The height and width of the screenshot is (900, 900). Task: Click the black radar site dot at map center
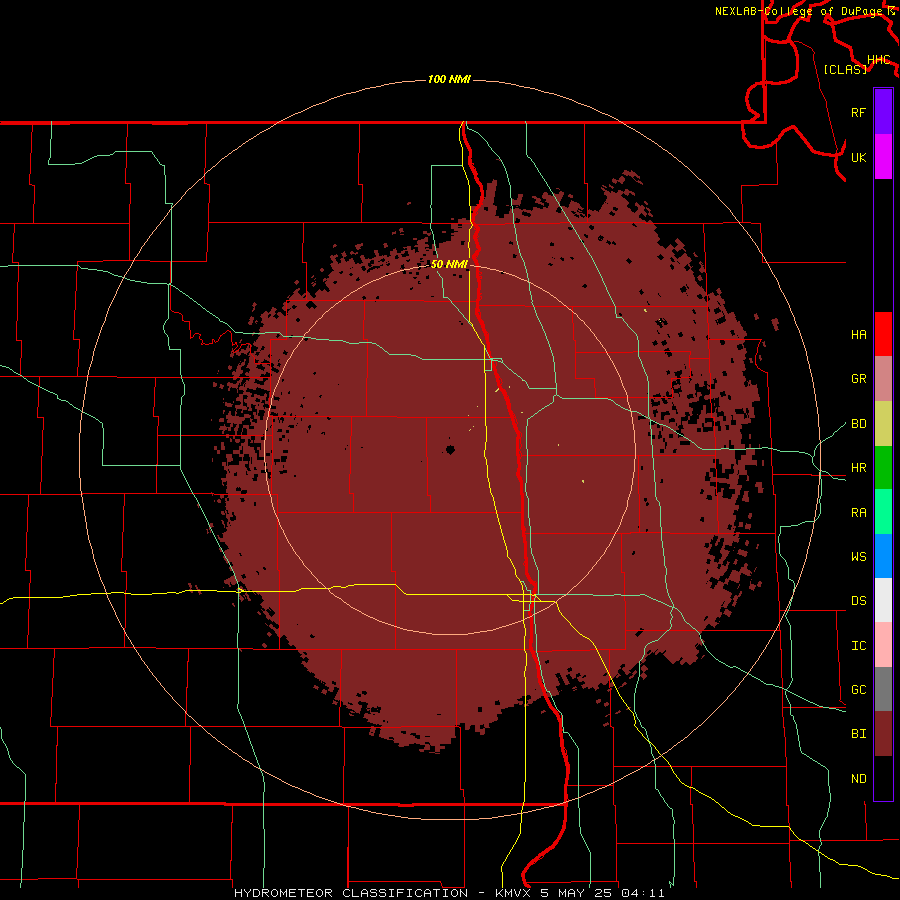point(451,449)
